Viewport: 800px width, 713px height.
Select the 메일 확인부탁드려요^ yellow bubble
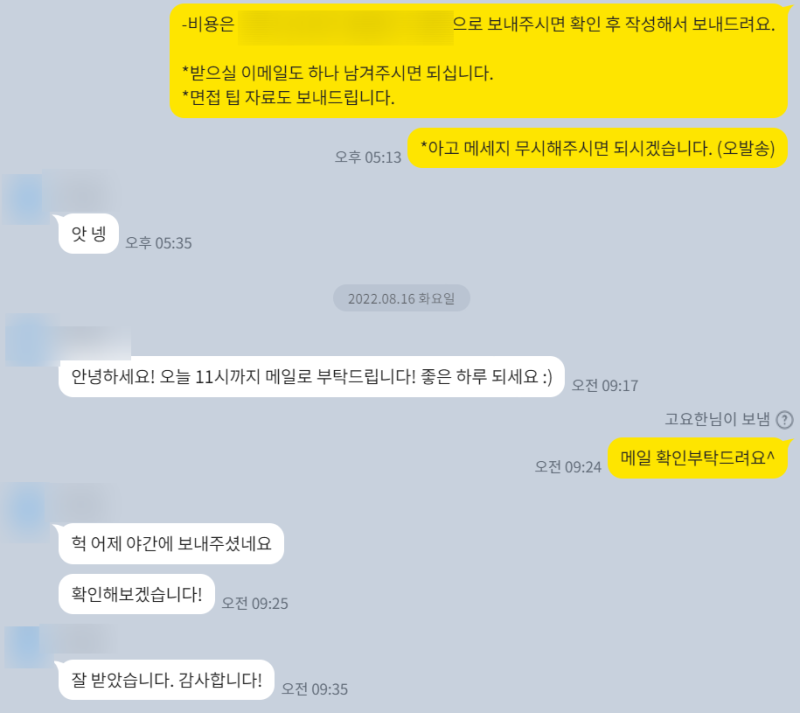tap(697, 458)
